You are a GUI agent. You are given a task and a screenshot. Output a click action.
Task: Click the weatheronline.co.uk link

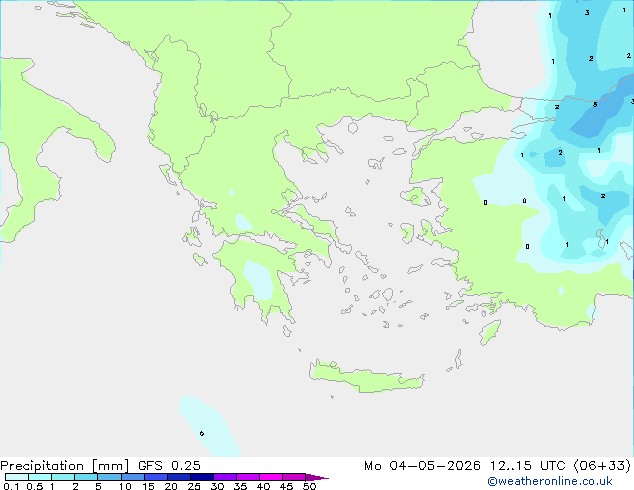(549, 481)
